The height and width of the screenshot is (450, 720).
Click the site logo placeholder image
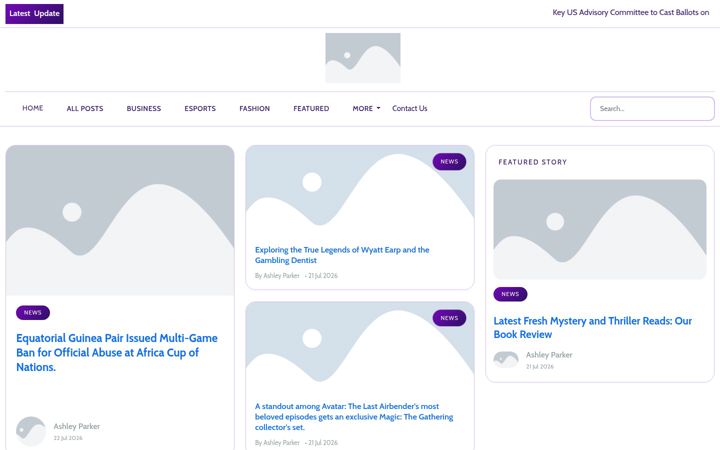tap(363, 58)
